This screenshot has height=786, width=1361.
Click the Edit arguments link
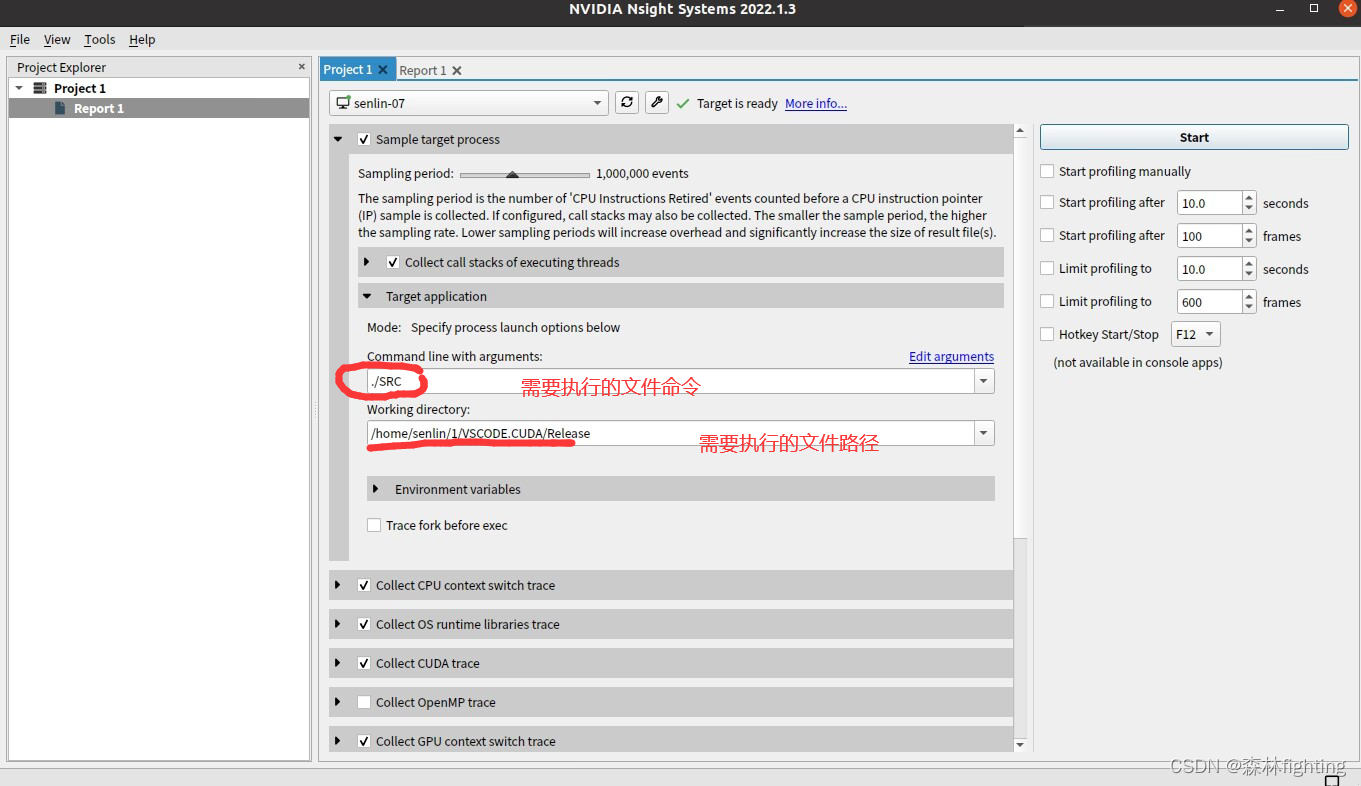click(951, 356)
